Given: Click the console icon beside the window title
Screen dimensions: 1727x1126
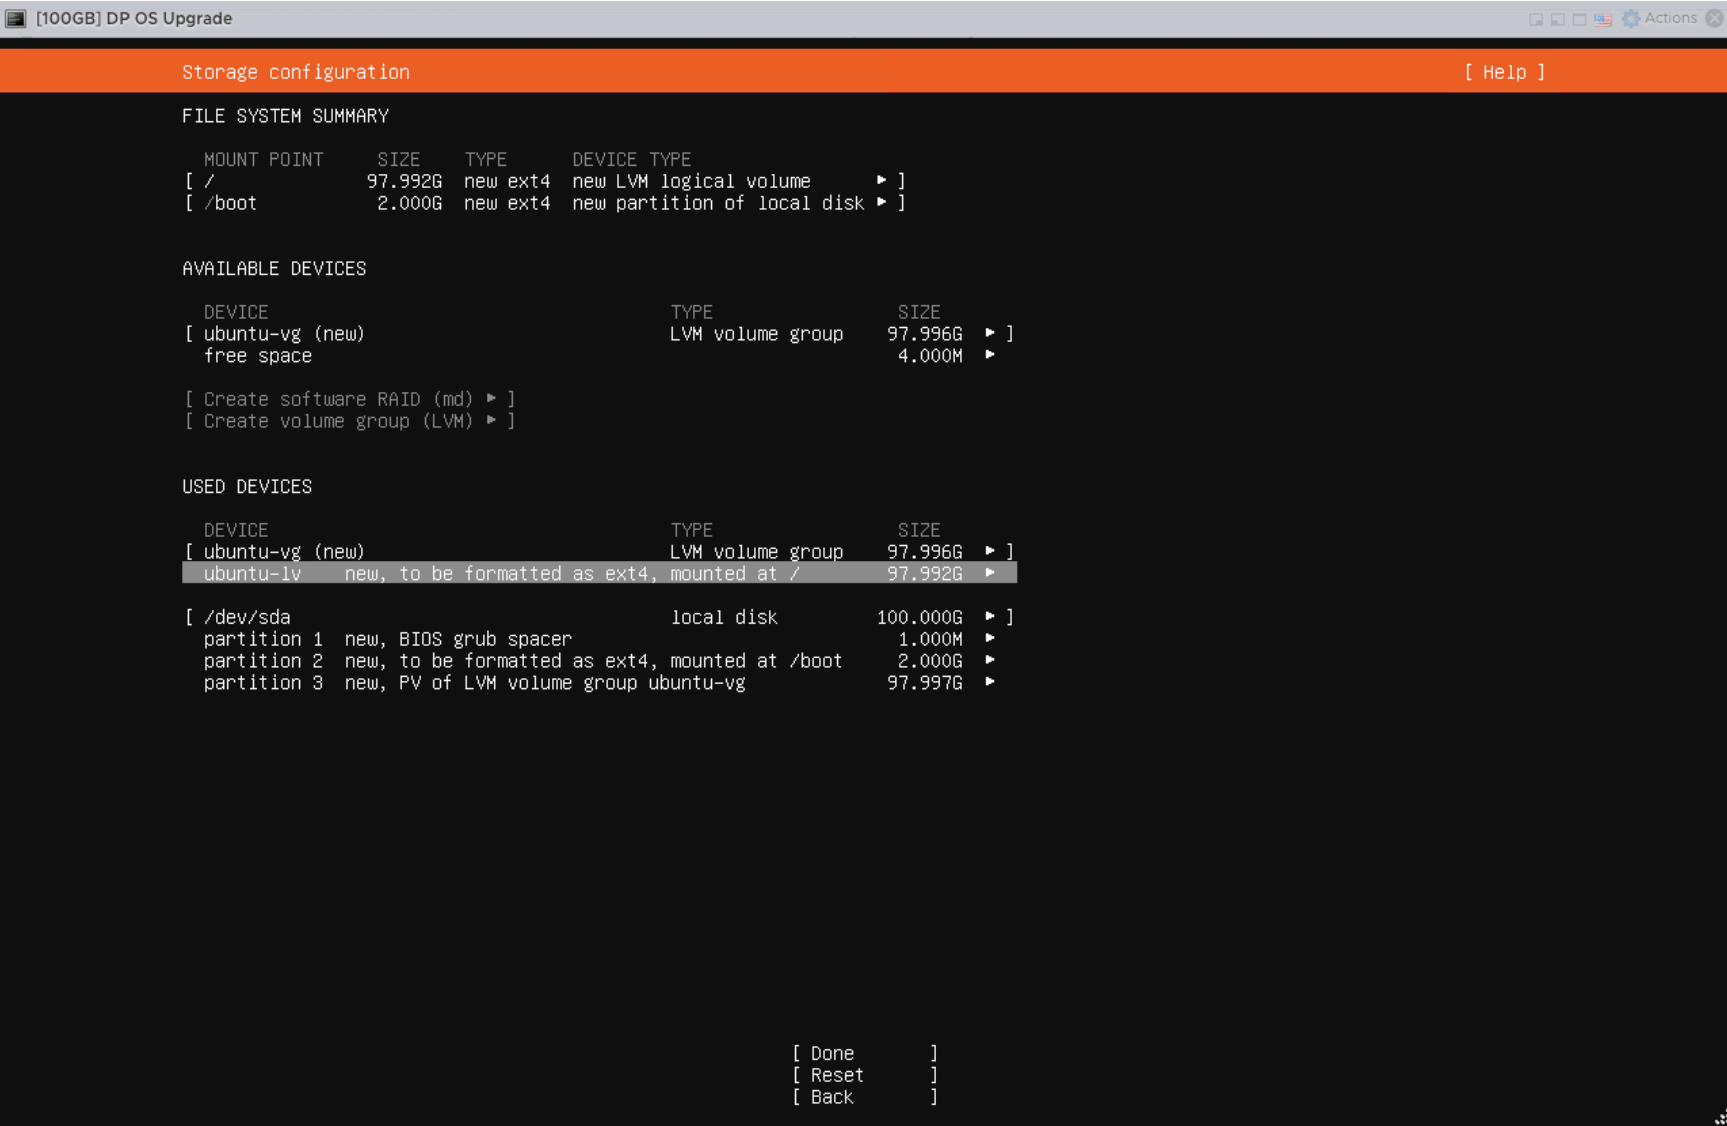Looking at the screenshot, I should [x=16, y=18].
